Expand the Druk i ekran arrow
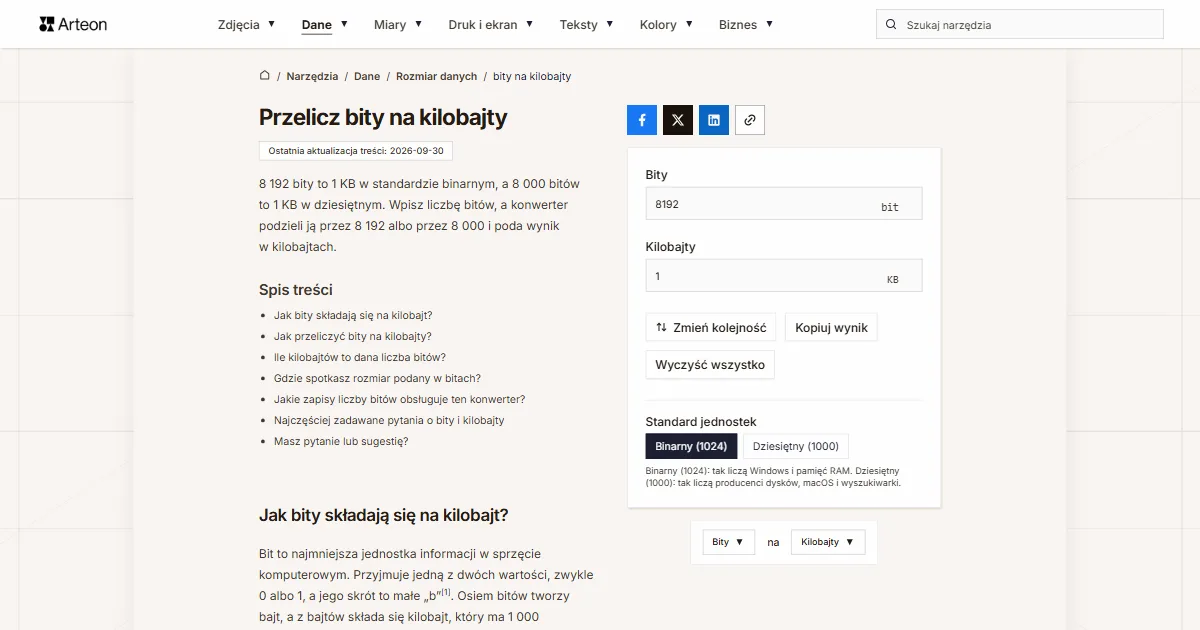Screen dimensions: 1200x630 click(529, 24)
